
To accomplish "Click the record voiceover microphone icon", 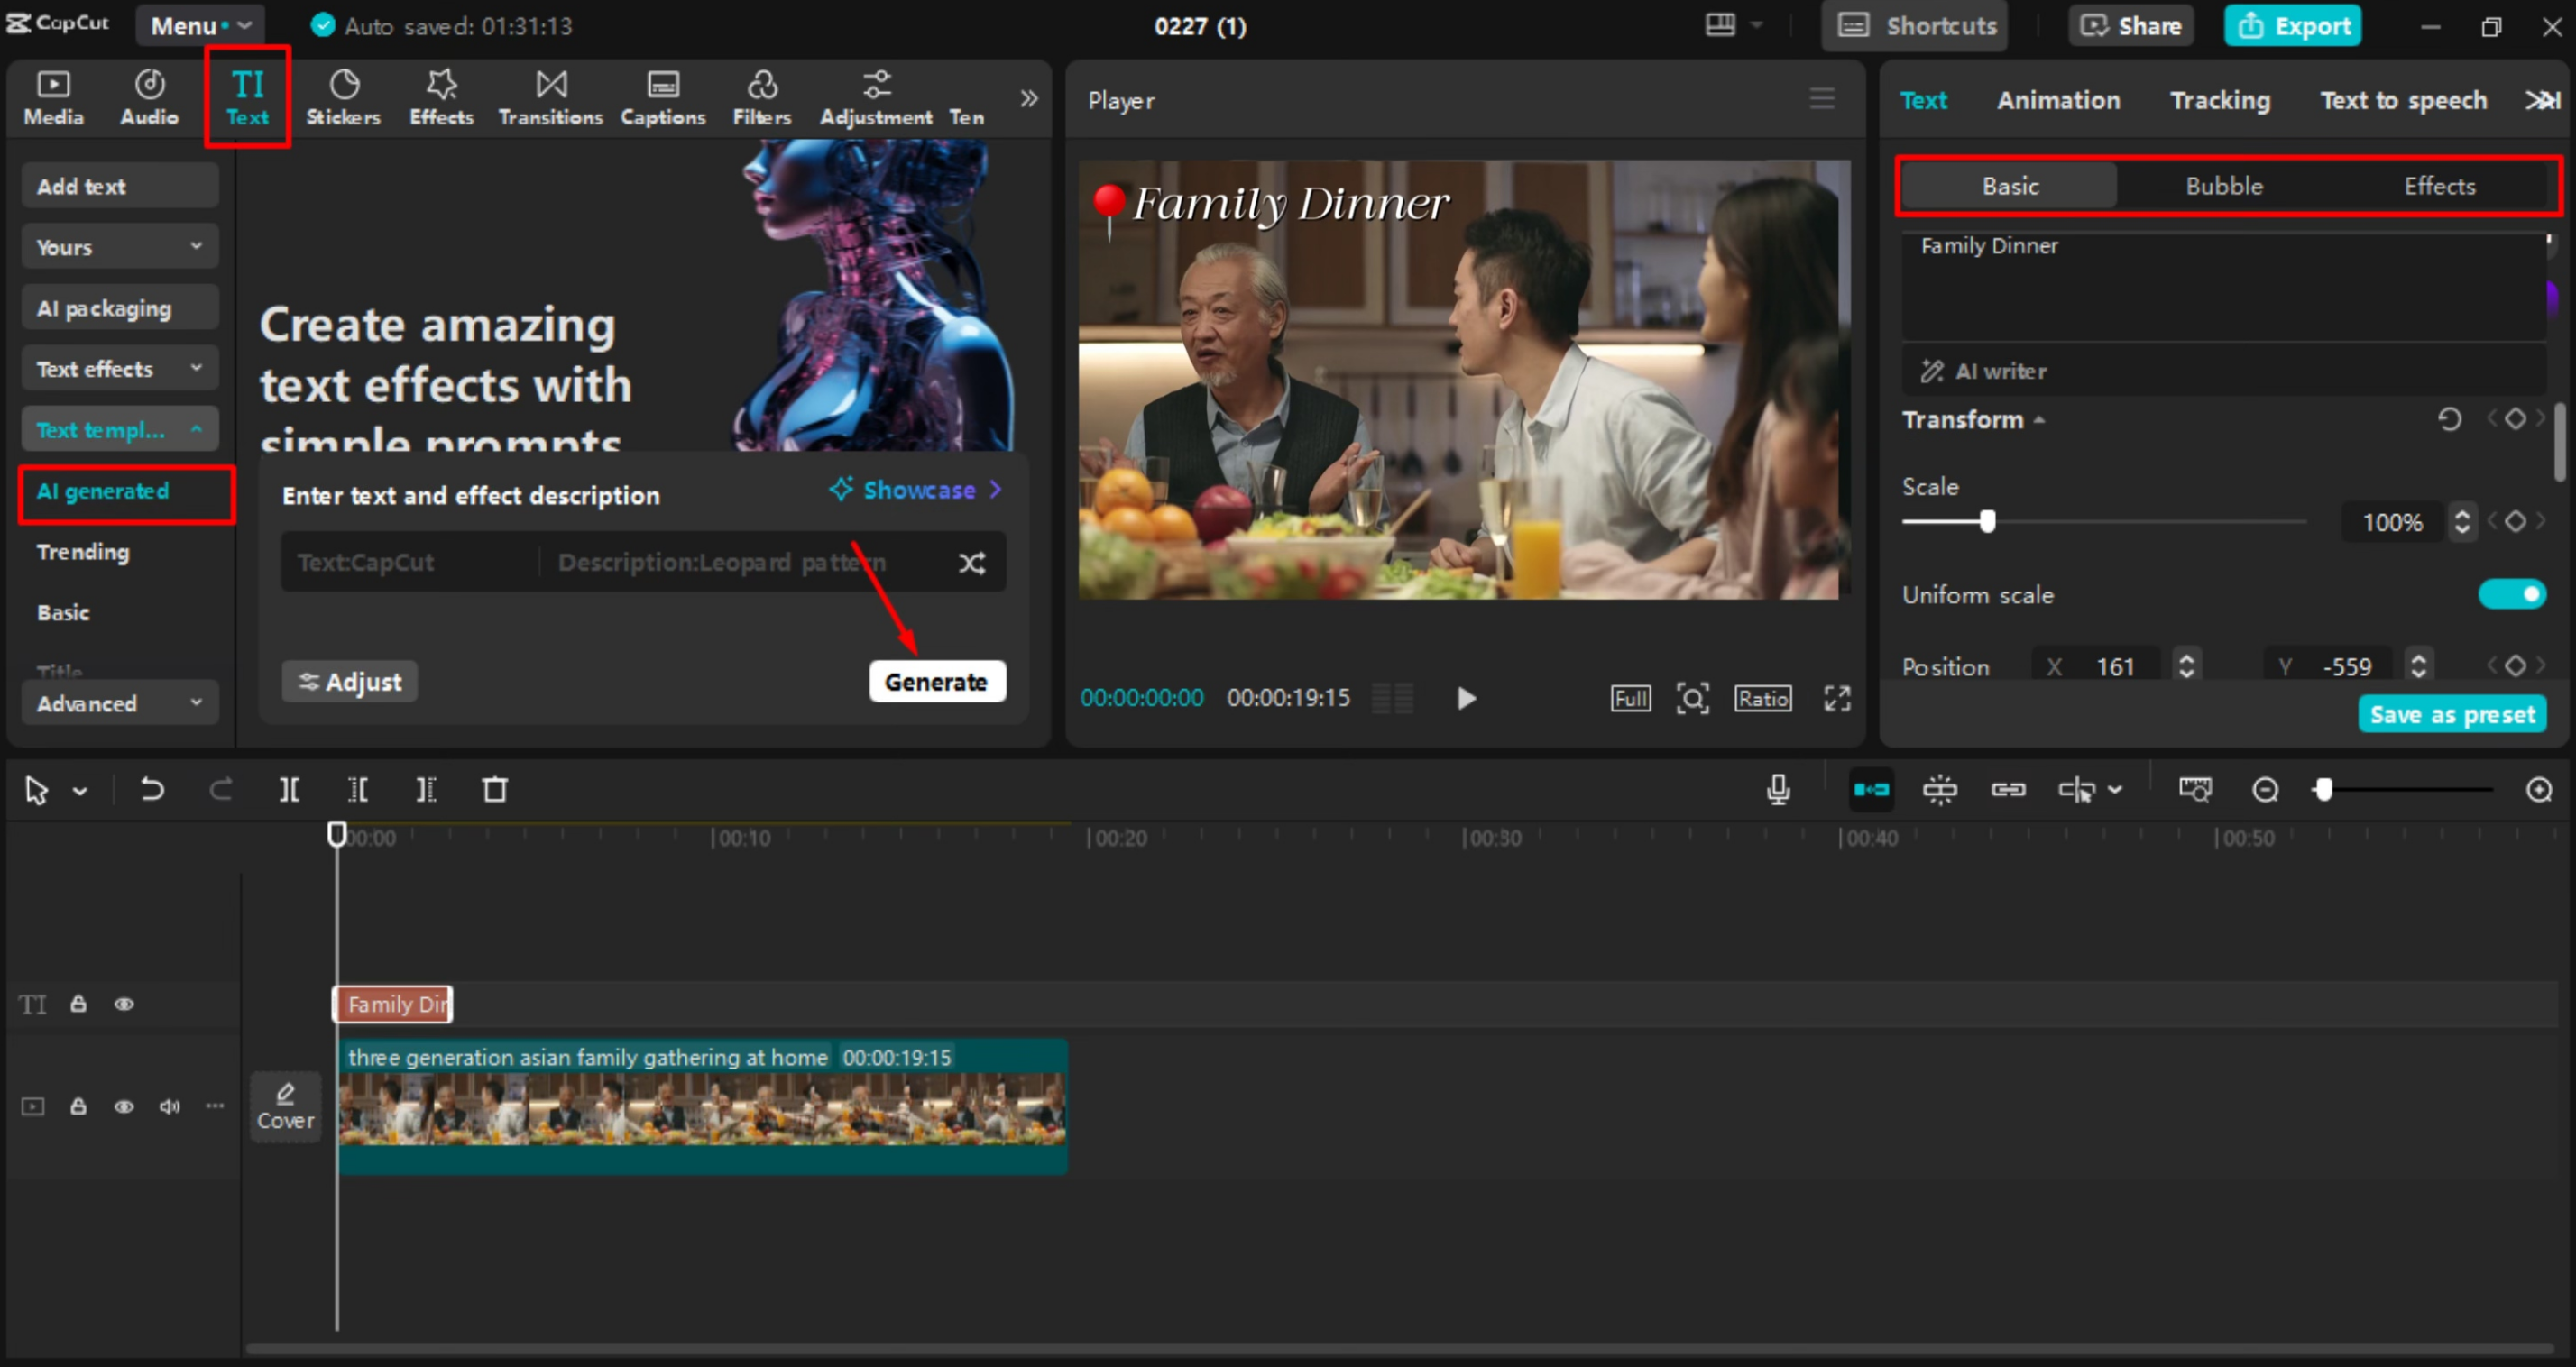I will (x=1777, y=790).
